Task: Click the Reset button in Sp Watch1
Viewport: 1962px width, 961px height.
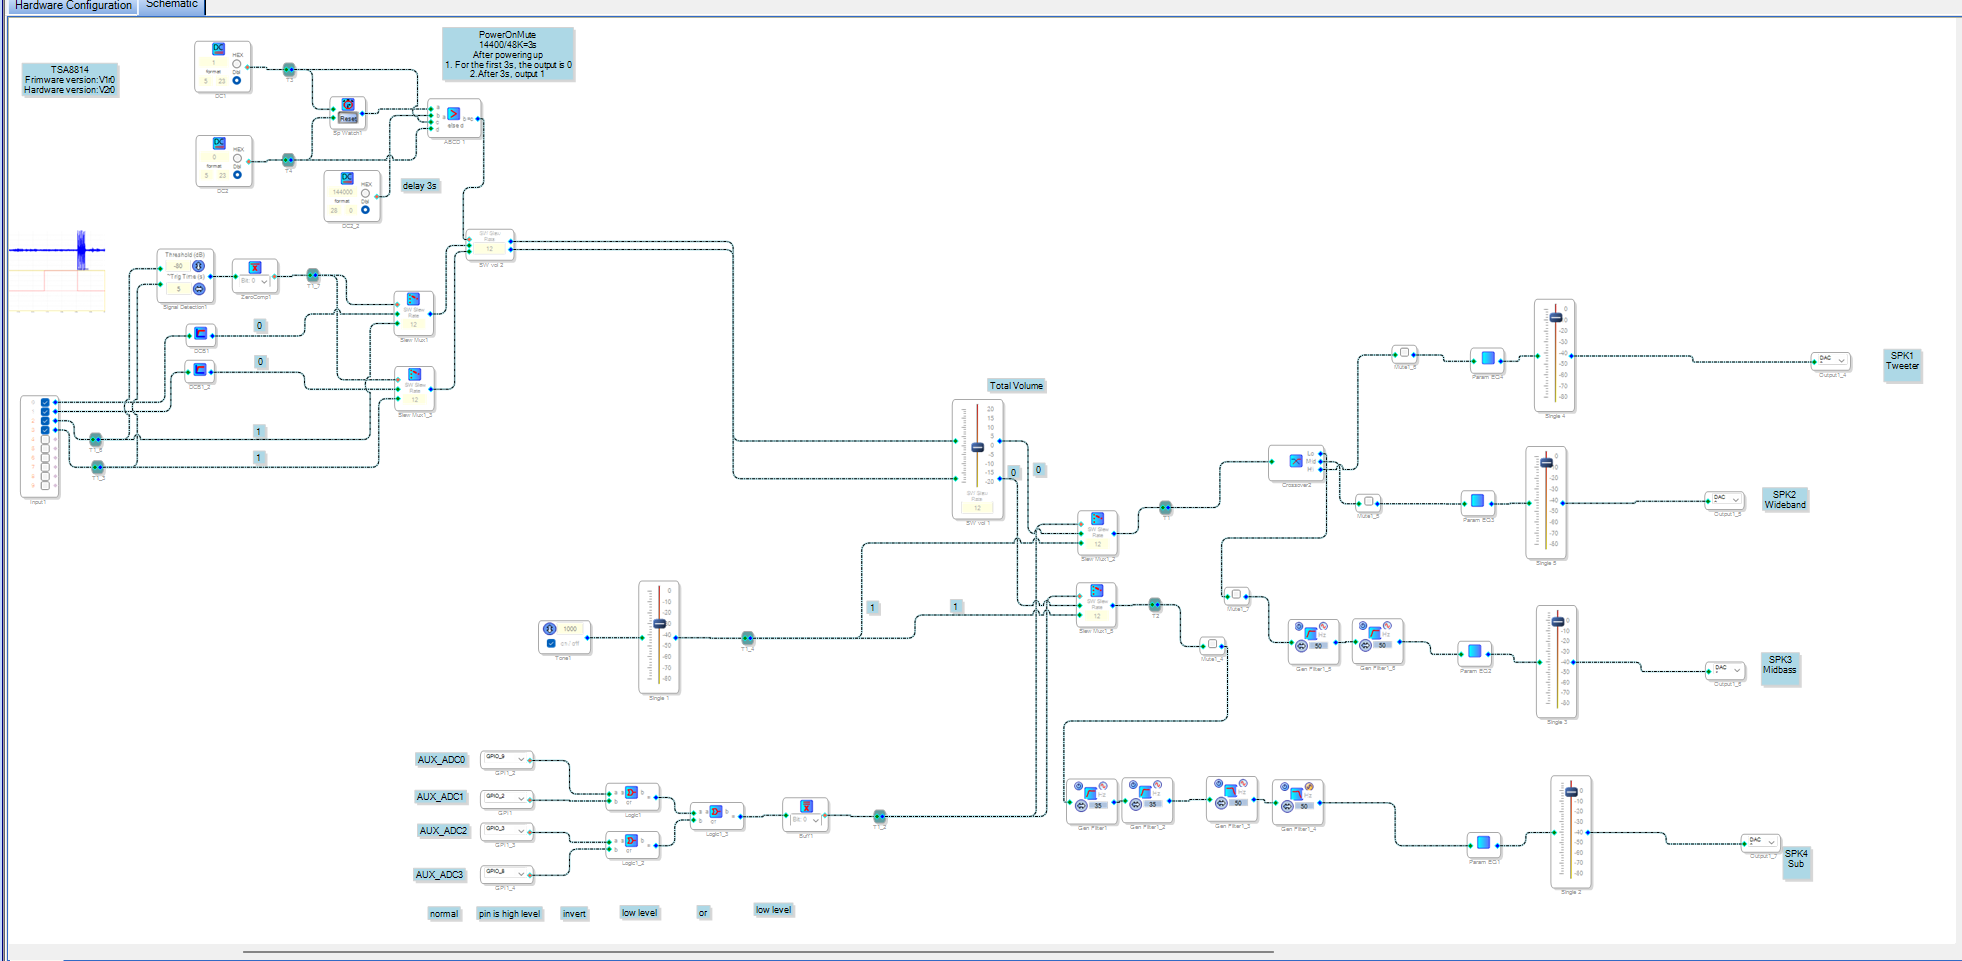Action: [348, 118]
